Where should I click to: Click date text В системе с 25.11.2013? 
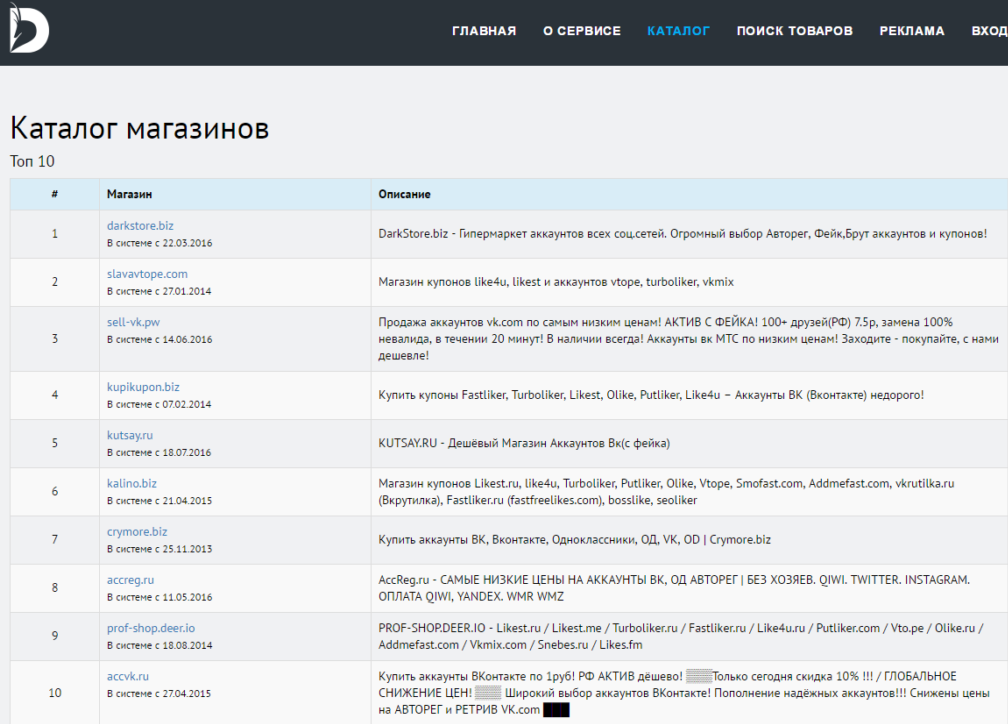pyautogui.click(x=159, y=549)
